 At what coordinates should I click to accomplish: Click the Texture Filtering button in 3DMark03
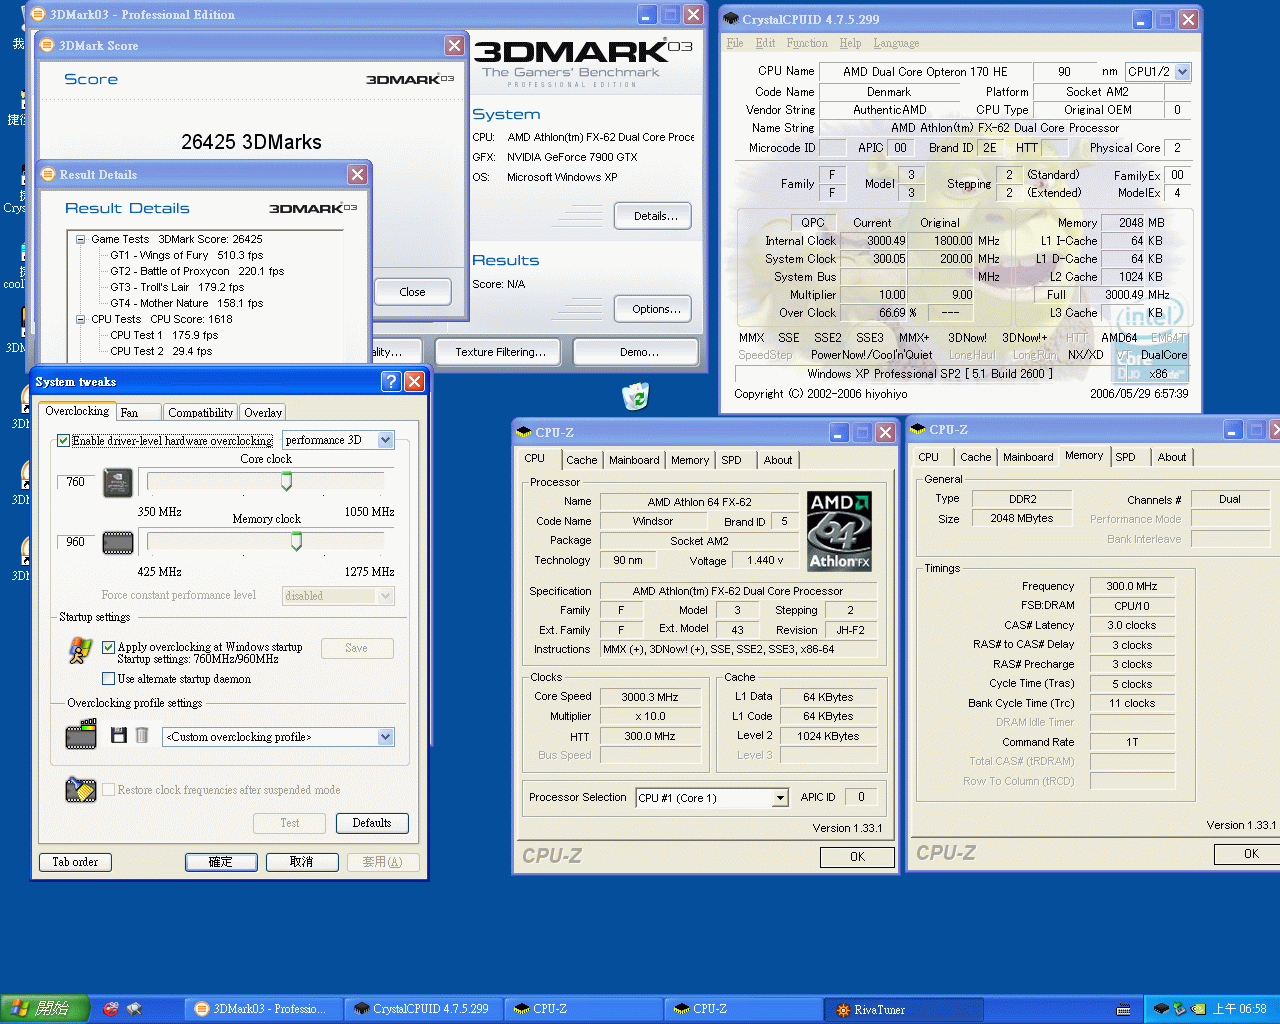click(x=500, y=352)
